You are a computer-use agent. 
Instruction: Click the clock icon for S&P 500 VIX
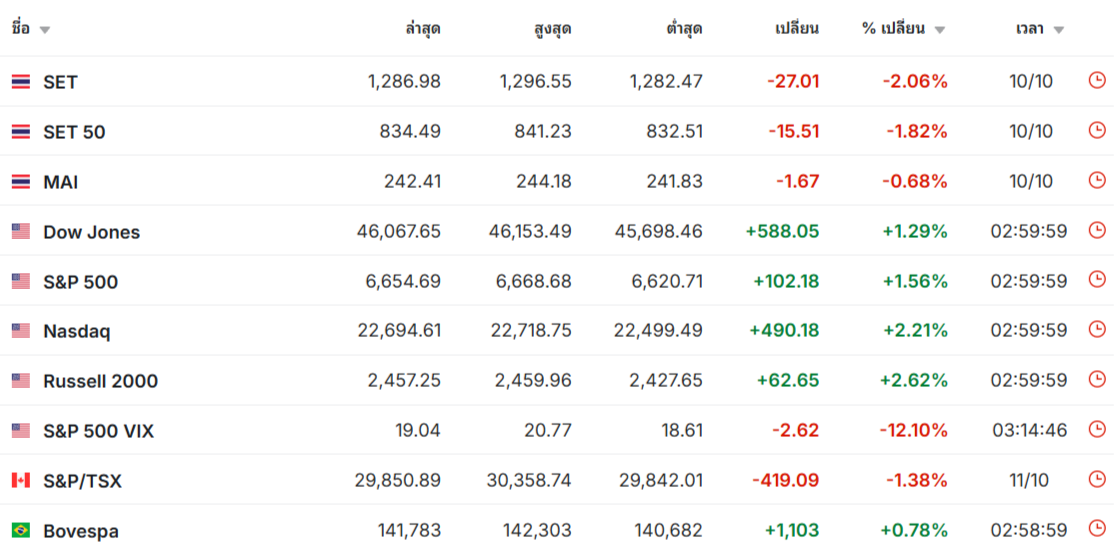(x=1097, y=430)
